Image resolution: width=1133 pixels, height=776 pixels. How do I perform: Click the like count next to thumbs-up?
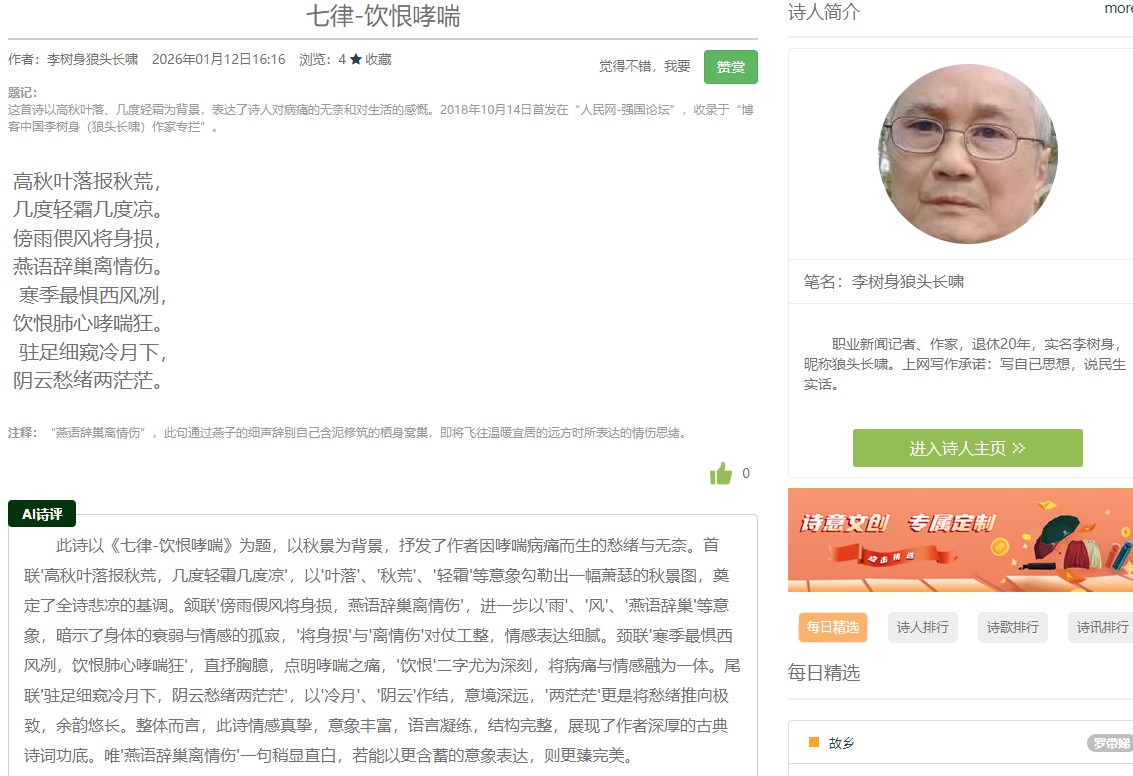(x=746, y=474)
